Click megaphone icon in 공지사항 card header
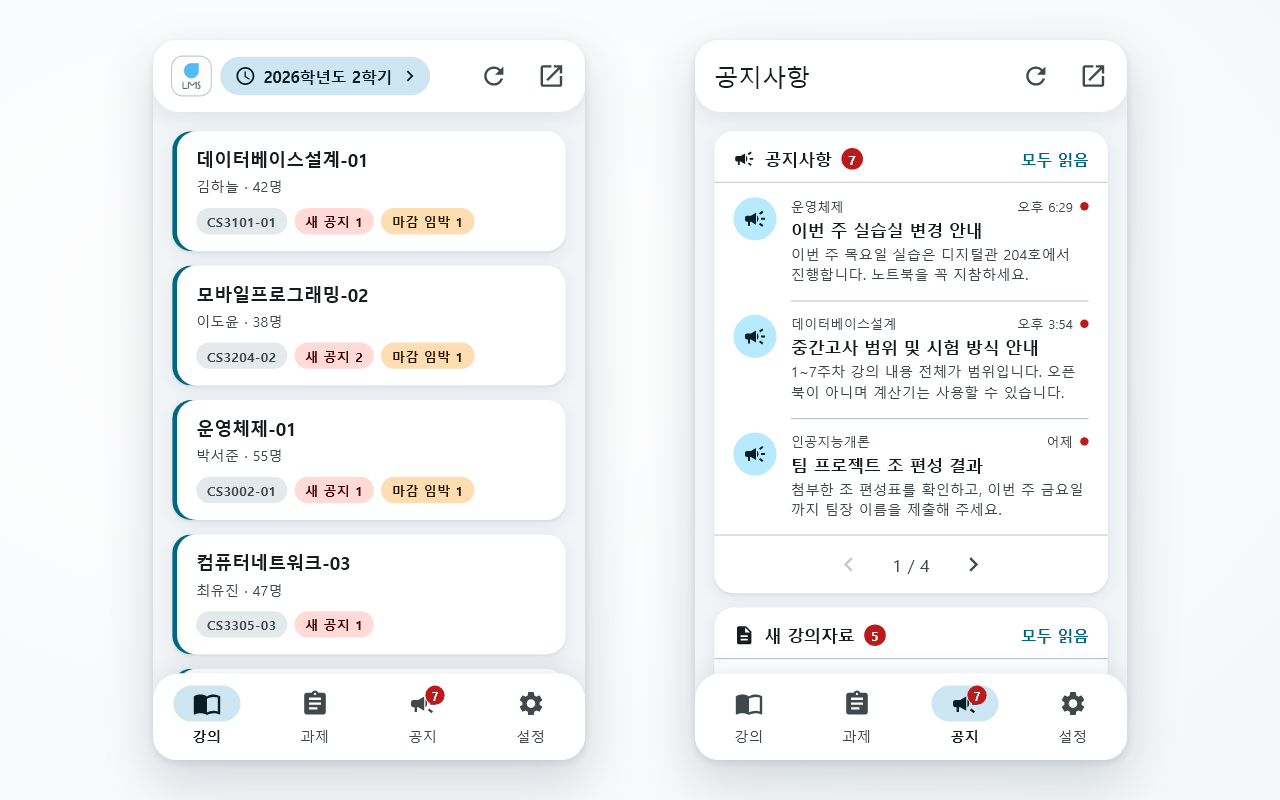Image resolution: width=1280 pixels, height=800 pixels. (744, 159)
